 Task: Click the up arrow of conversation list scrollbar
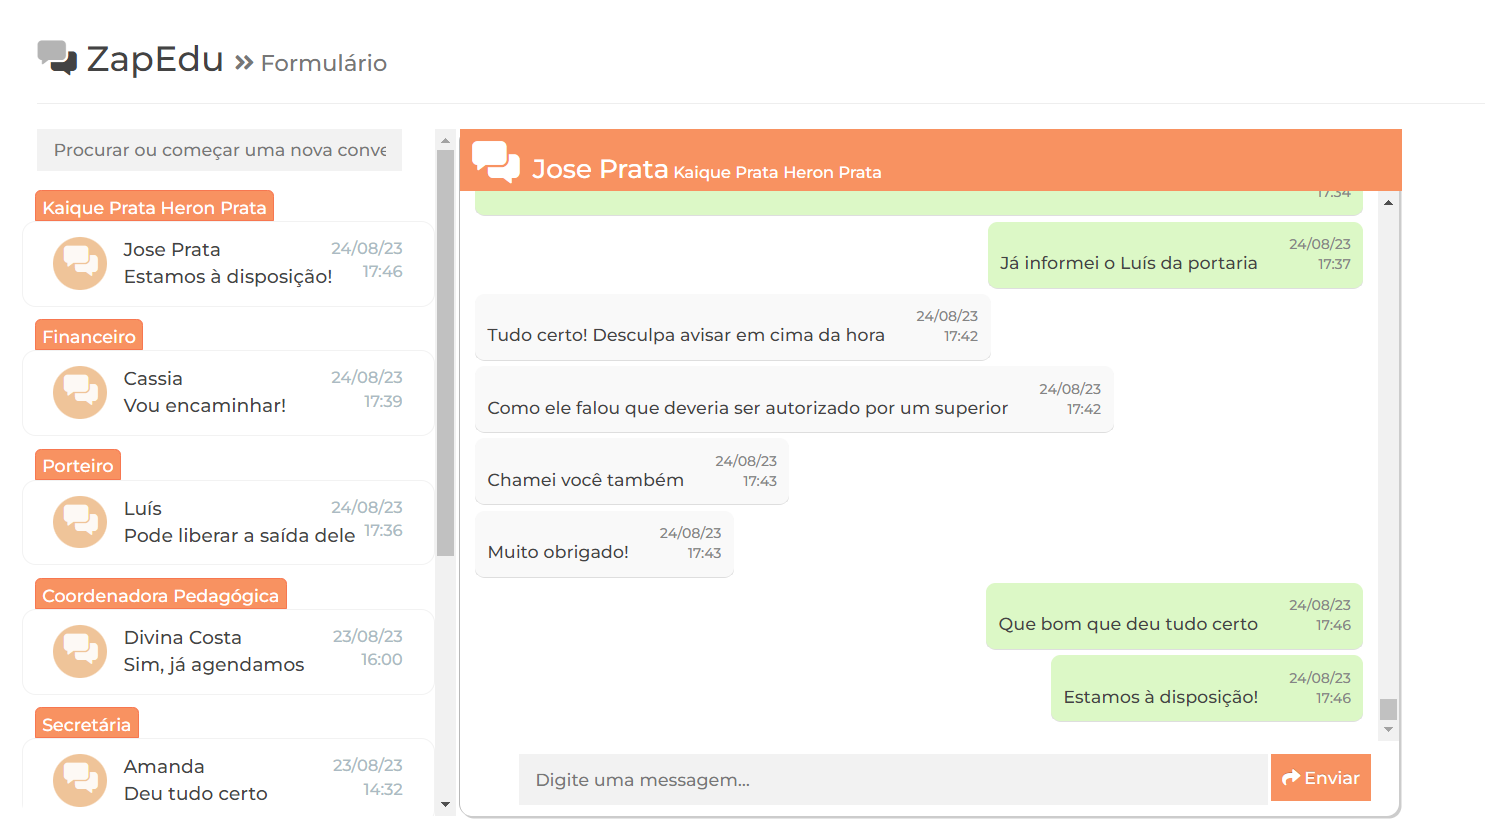(x=445, y=140)
